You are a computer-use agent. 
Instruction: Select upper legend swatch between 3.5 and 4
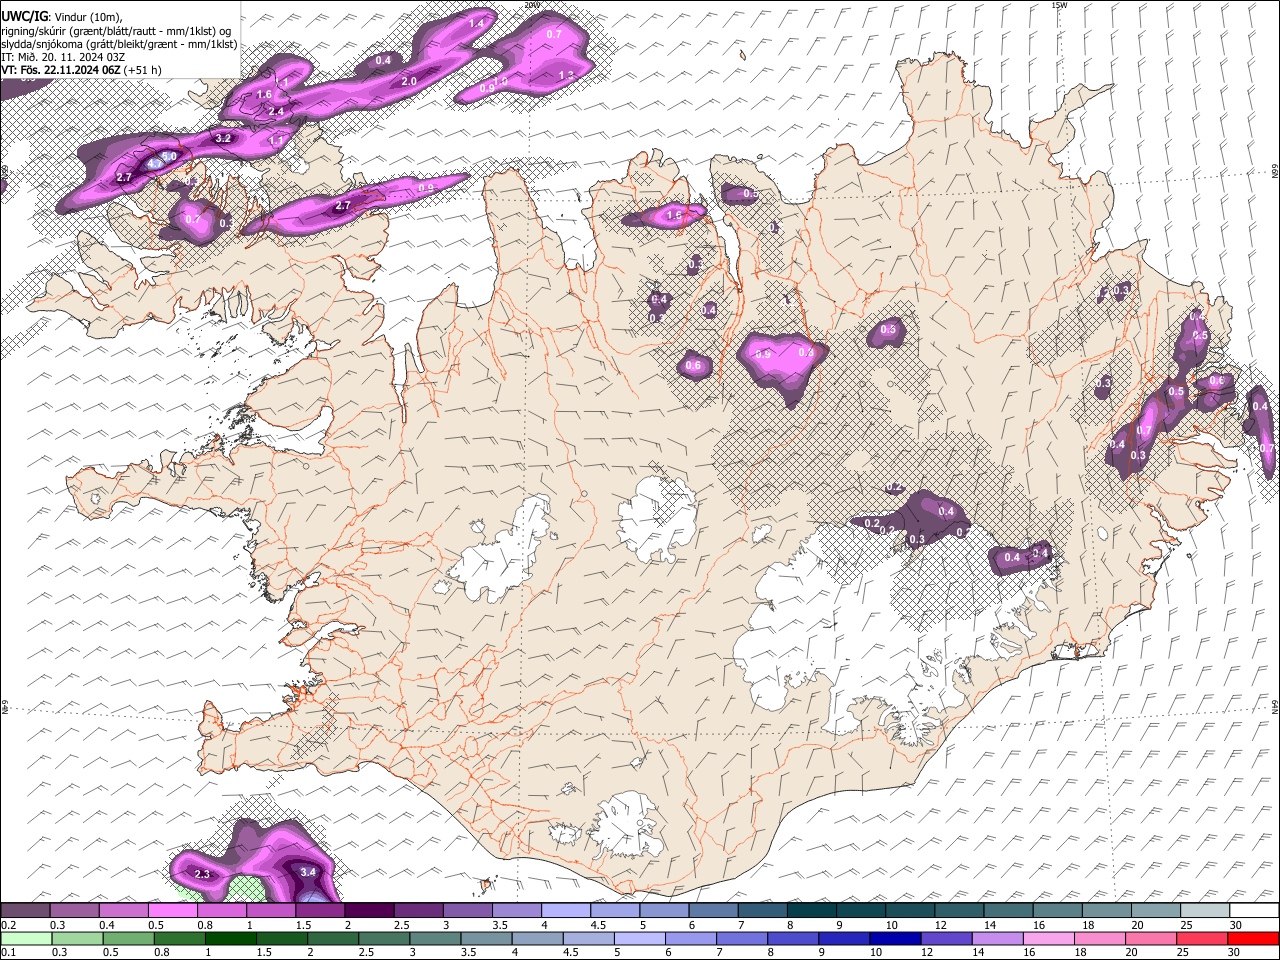point(516,911)
